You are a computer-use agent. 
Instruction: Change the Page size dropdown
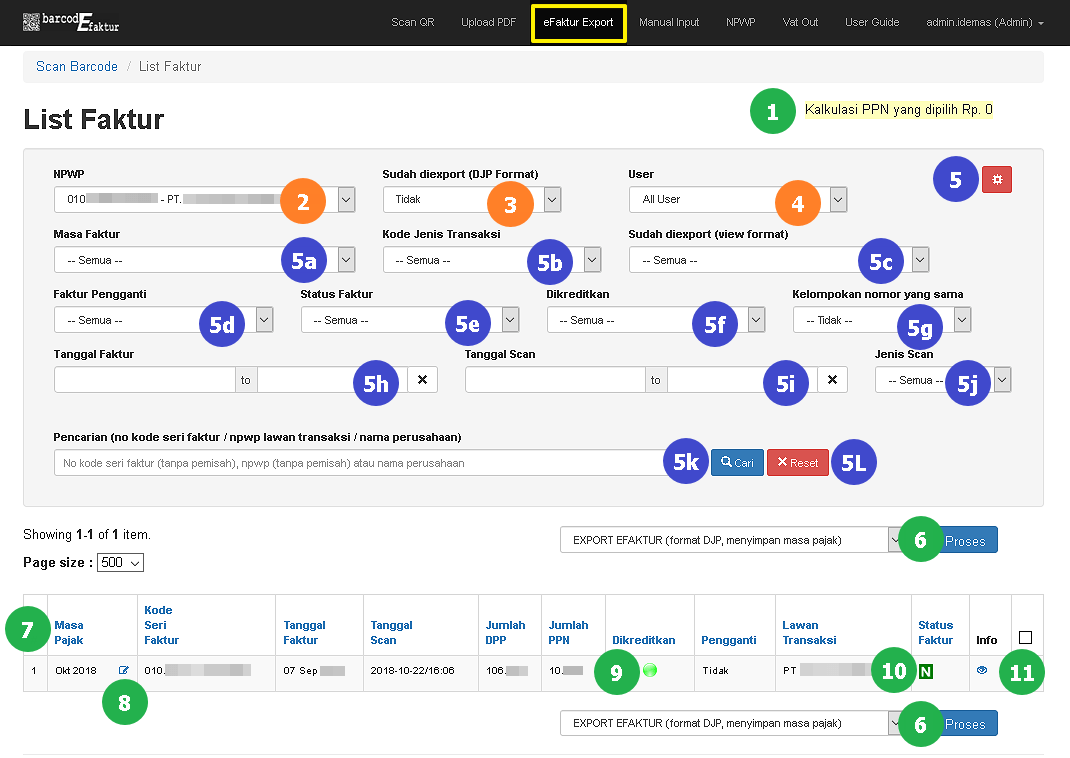point(120,563)
